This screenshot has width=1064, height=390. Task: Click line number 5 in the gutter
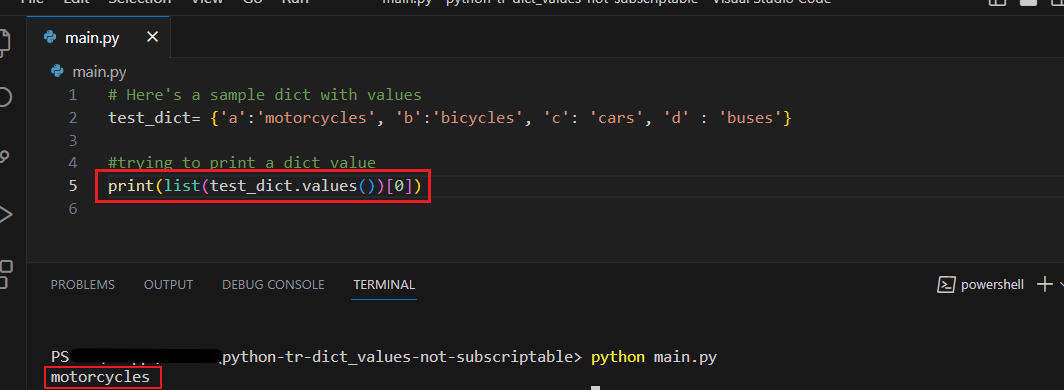point(73,186)
